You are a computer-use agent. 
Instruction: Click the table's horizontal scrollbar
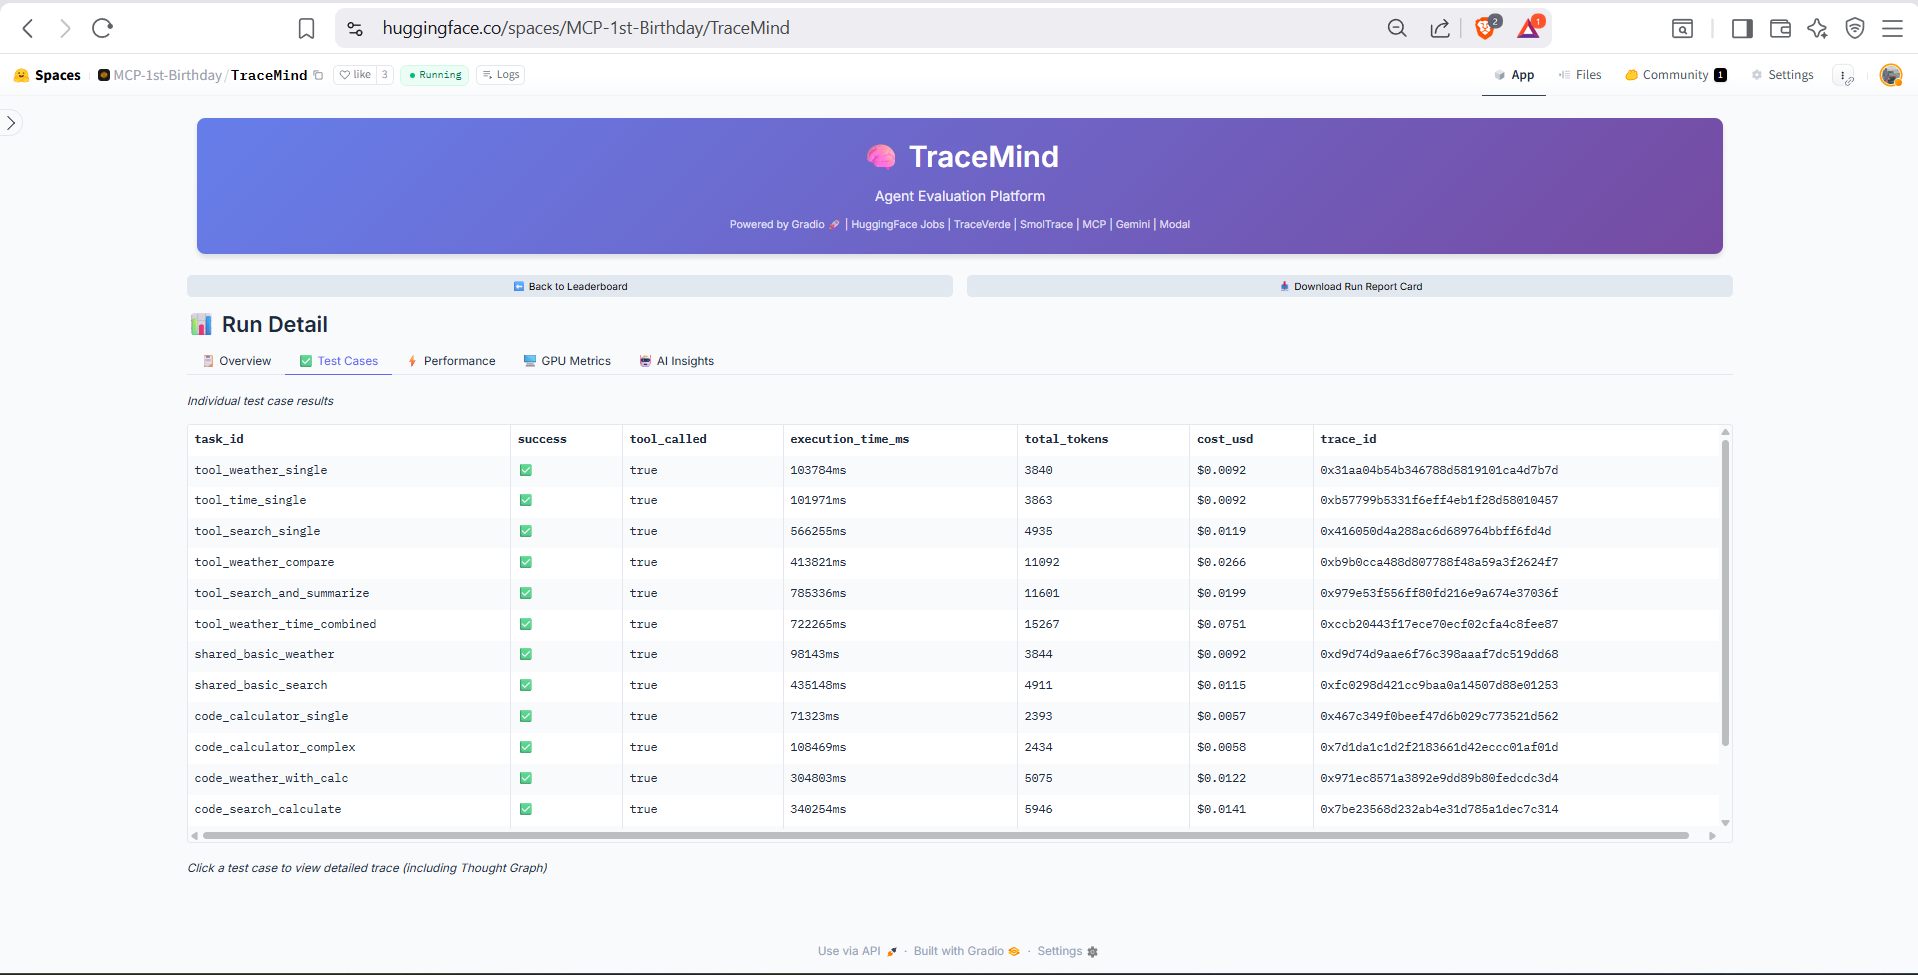pyautogui.click(x=946, y=835)
